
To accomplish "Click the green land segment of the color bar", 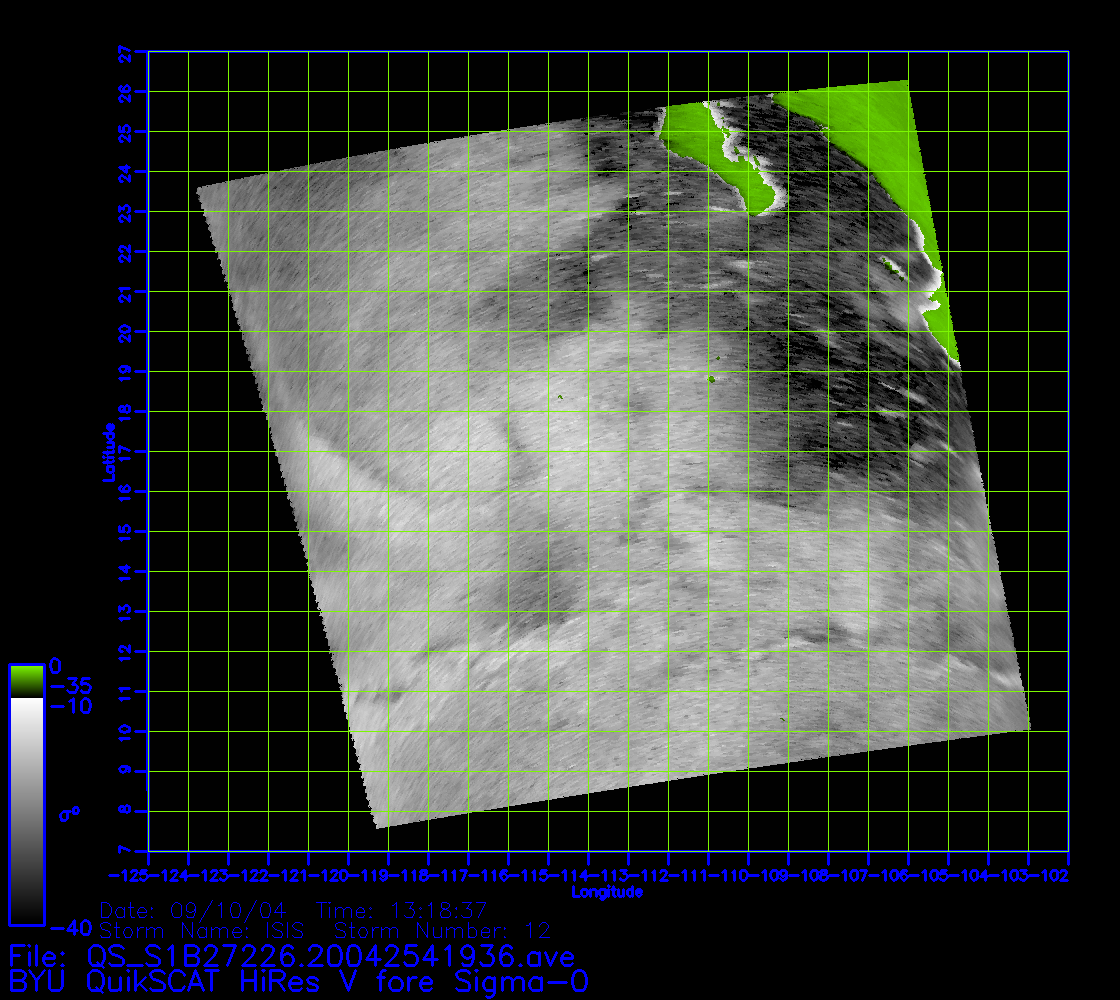I will pos(26,681).
